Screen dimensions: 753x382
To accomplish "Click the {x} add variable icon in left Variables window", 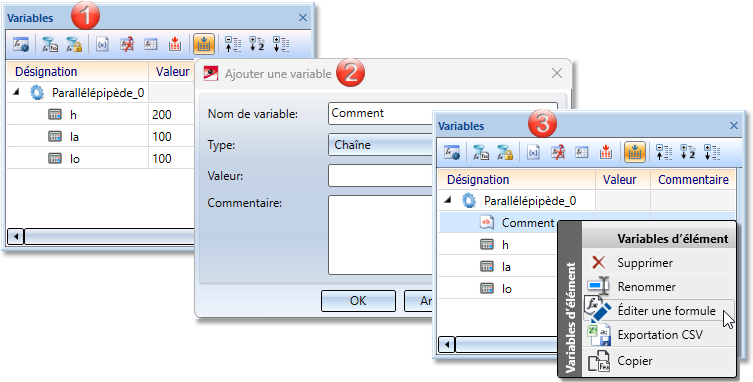I will click(102, 44).
